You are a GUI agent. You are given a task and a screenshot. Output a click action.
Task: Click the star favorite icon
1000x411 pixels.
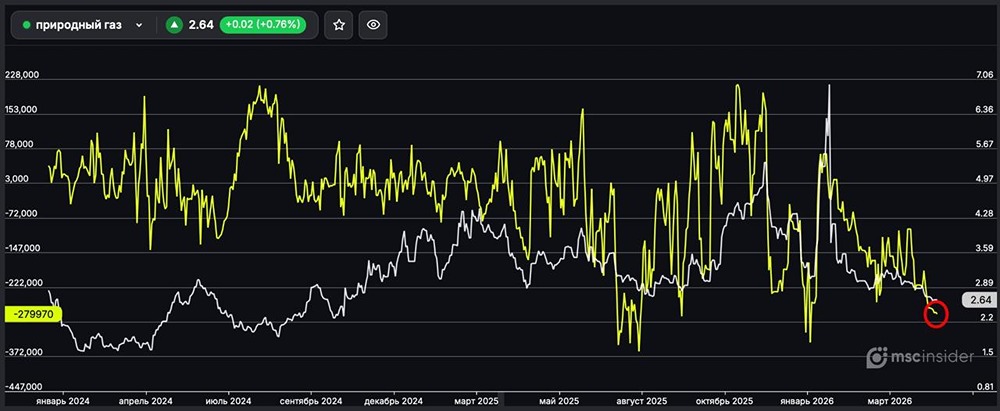[339, 25]
